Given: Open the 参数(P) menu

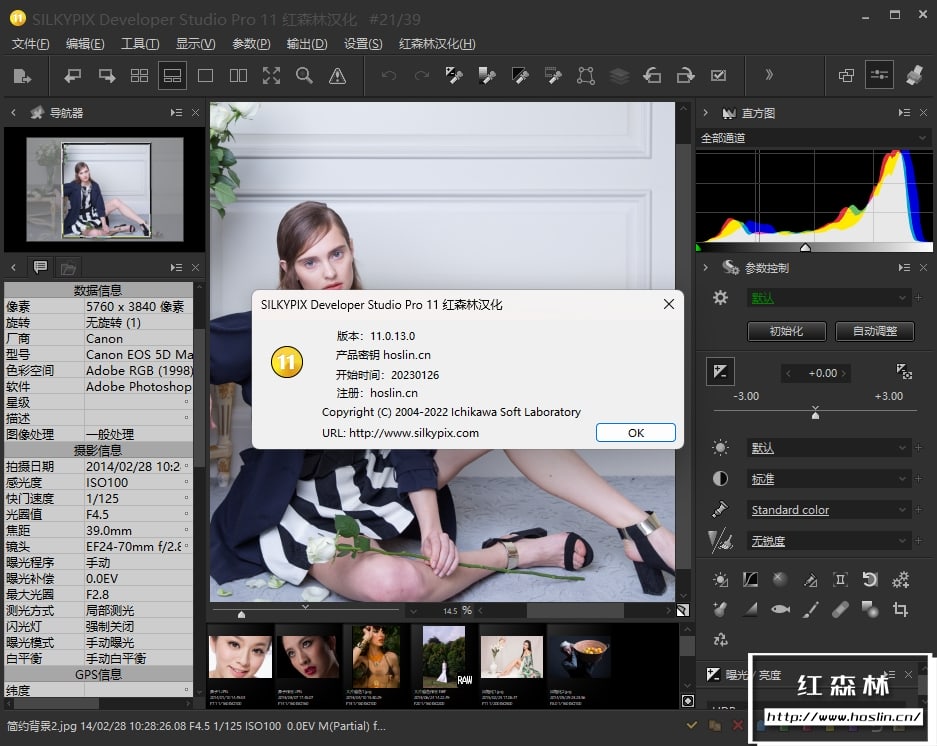Looking at the screenshot, I should [x=251, y=44].
